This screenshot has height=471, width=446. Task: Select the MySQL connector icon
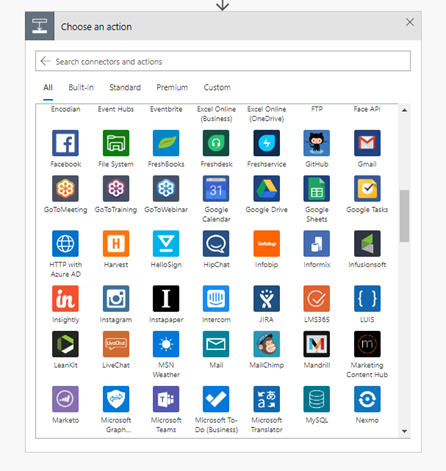[x=317, y=399]
